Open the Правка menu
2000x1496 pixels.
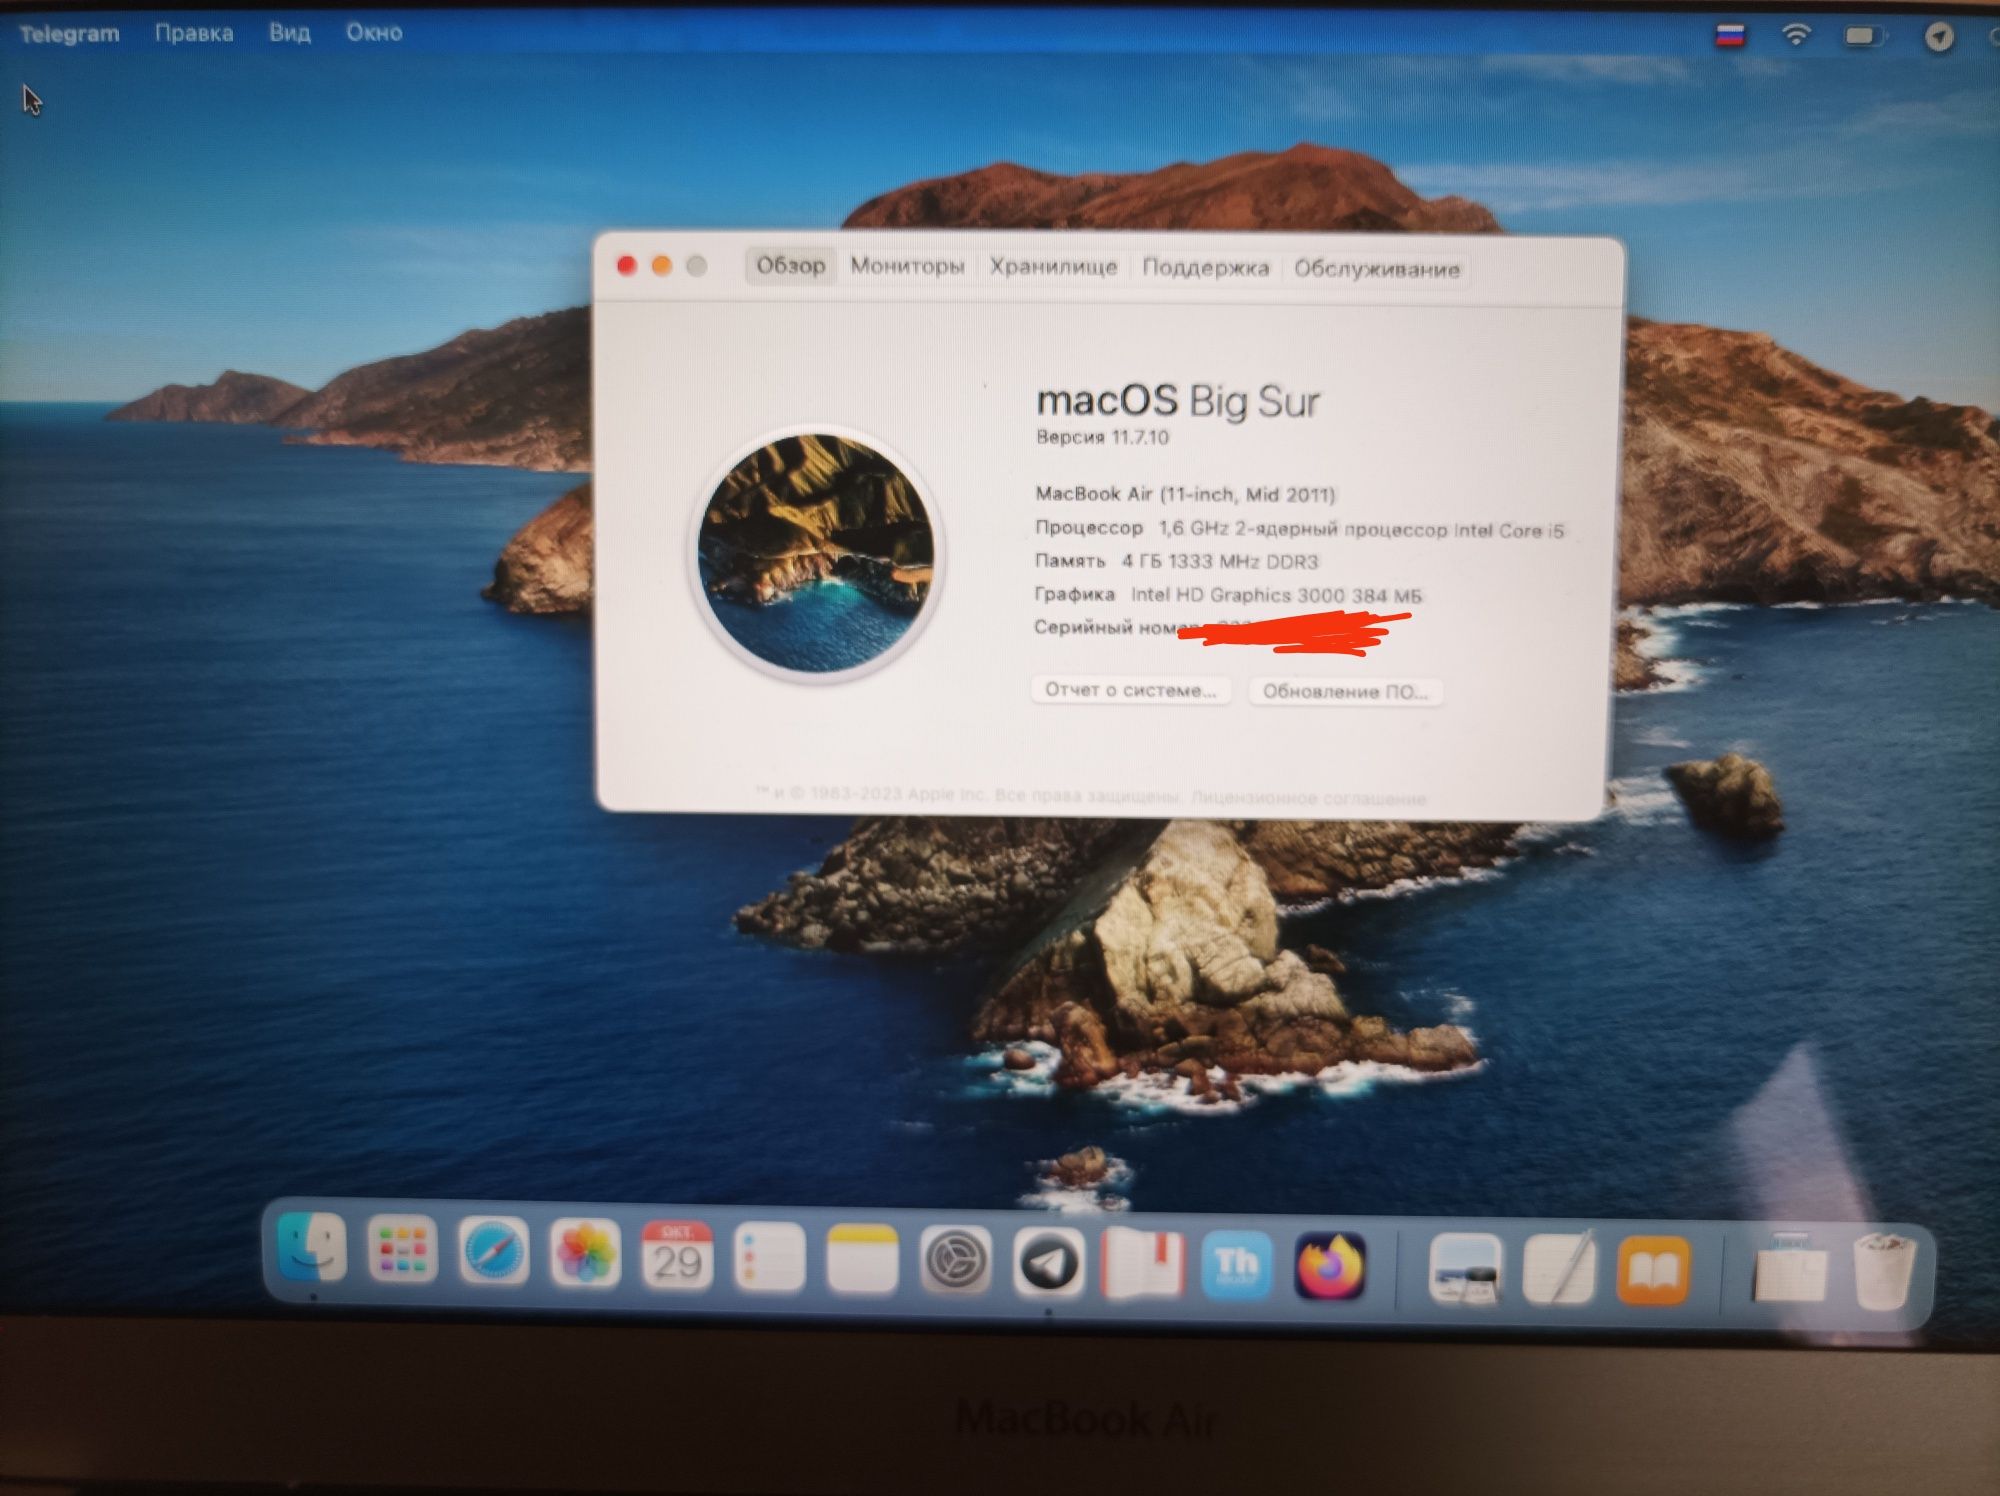point(194,33)
